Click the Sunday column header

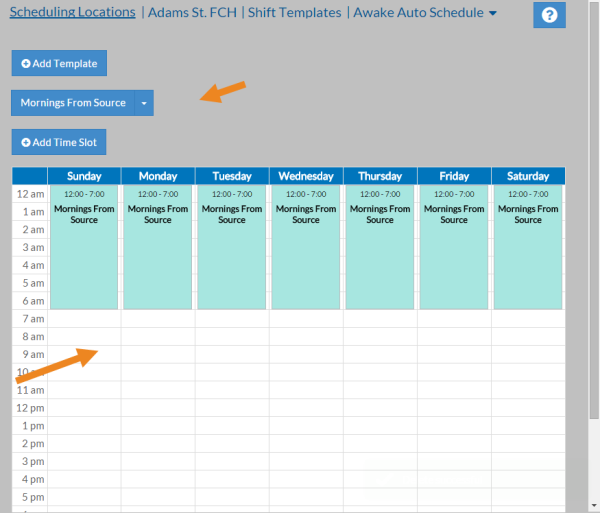(84, 176)
